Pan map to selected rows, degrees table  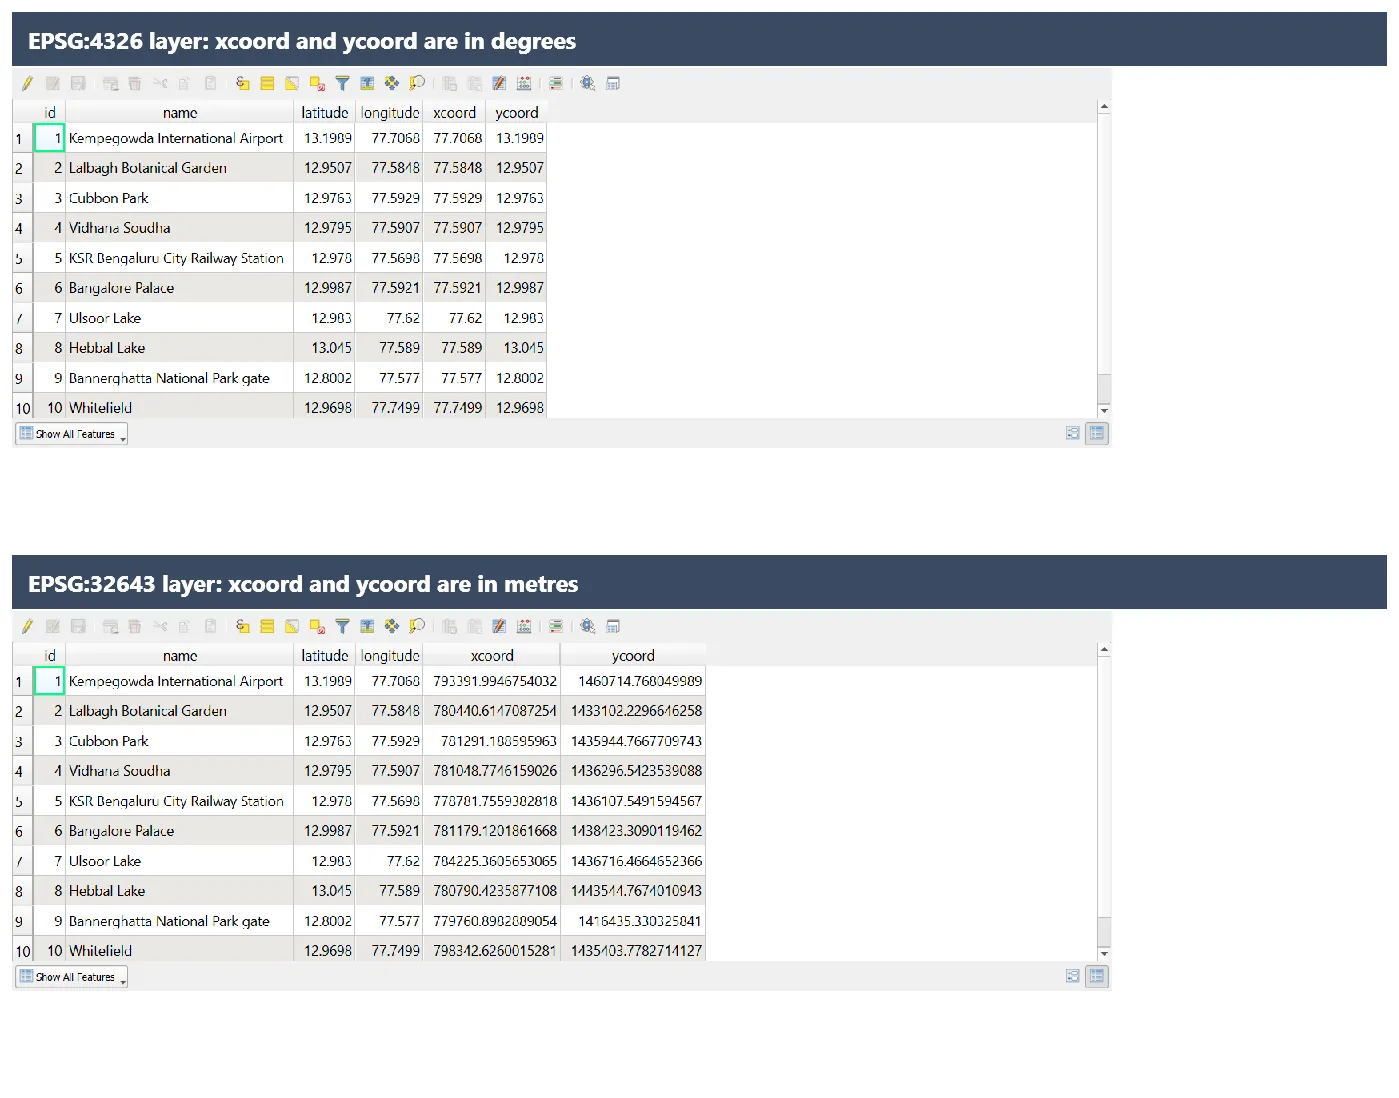coord(392,83)
